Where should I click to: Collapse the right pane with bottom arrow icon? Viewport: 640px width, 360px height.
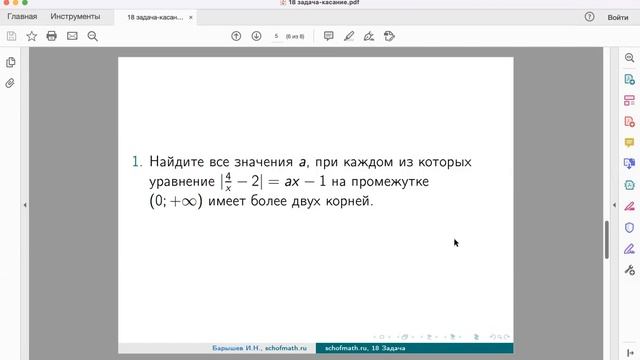[x=630, y=353]
